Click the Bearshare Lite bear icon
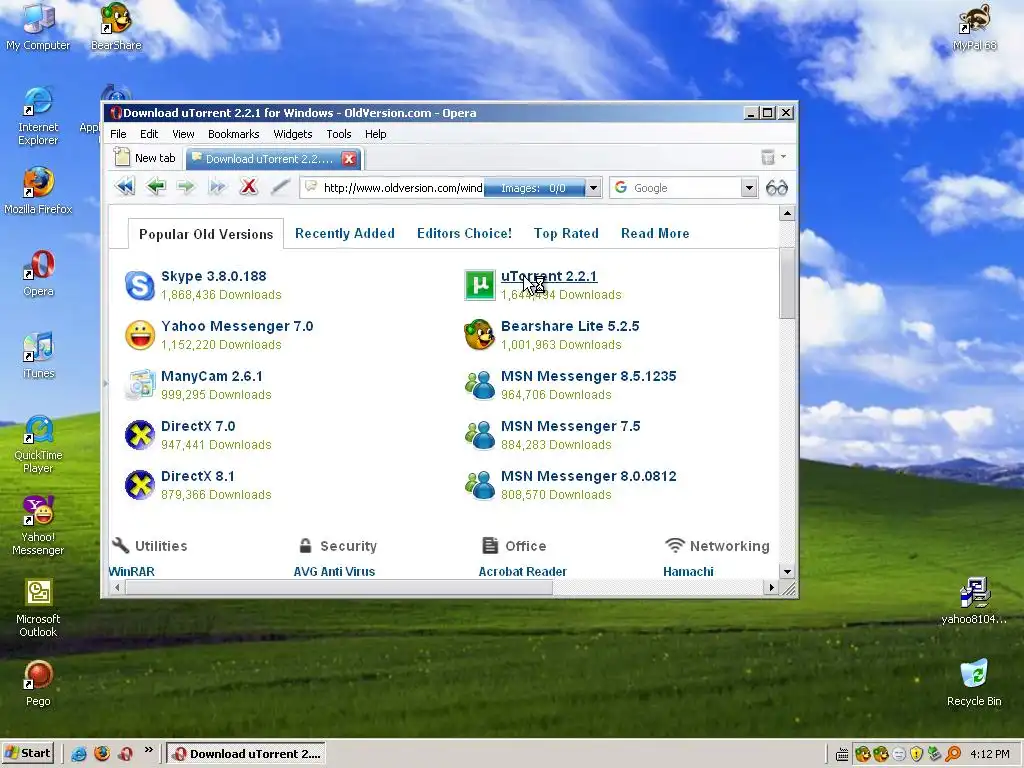Screen dimensions: 1024x768 (480, 335)
